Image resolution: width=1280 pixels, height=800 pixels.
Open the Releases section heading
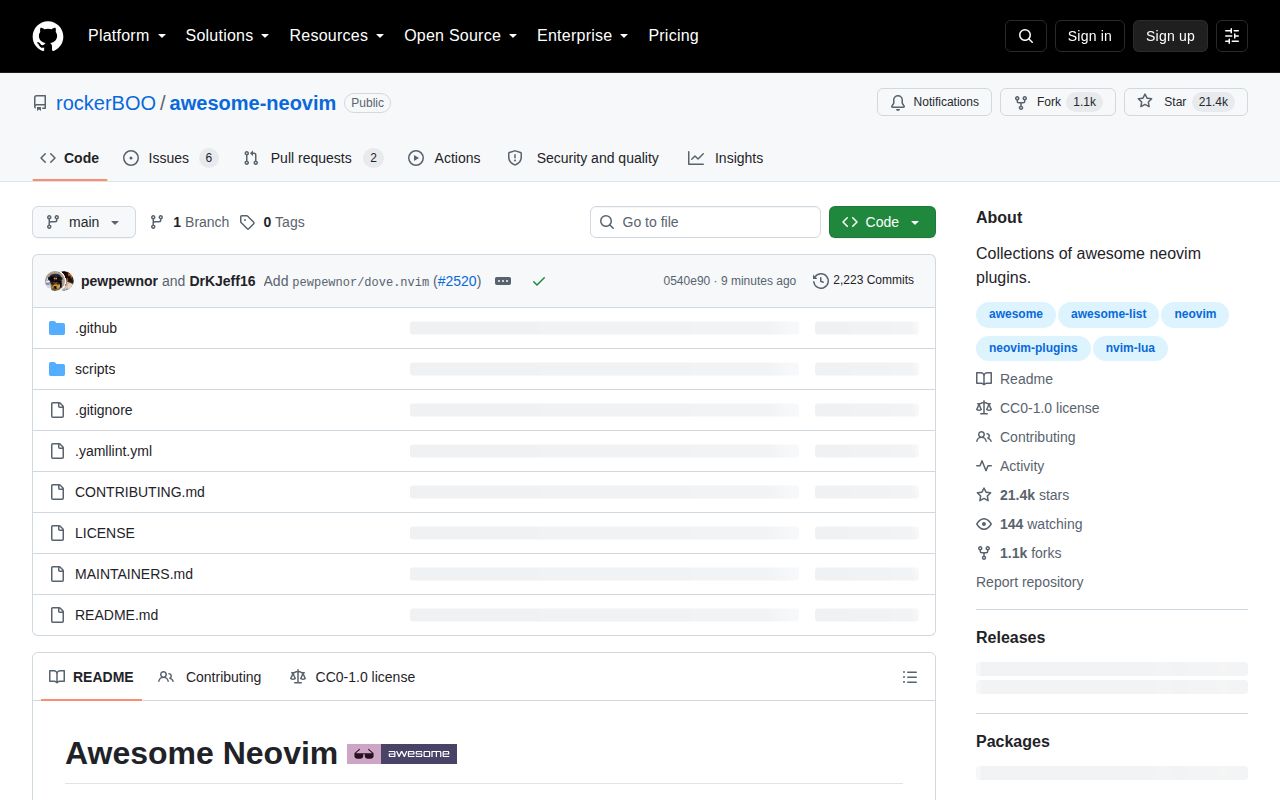click(1010, 637)
